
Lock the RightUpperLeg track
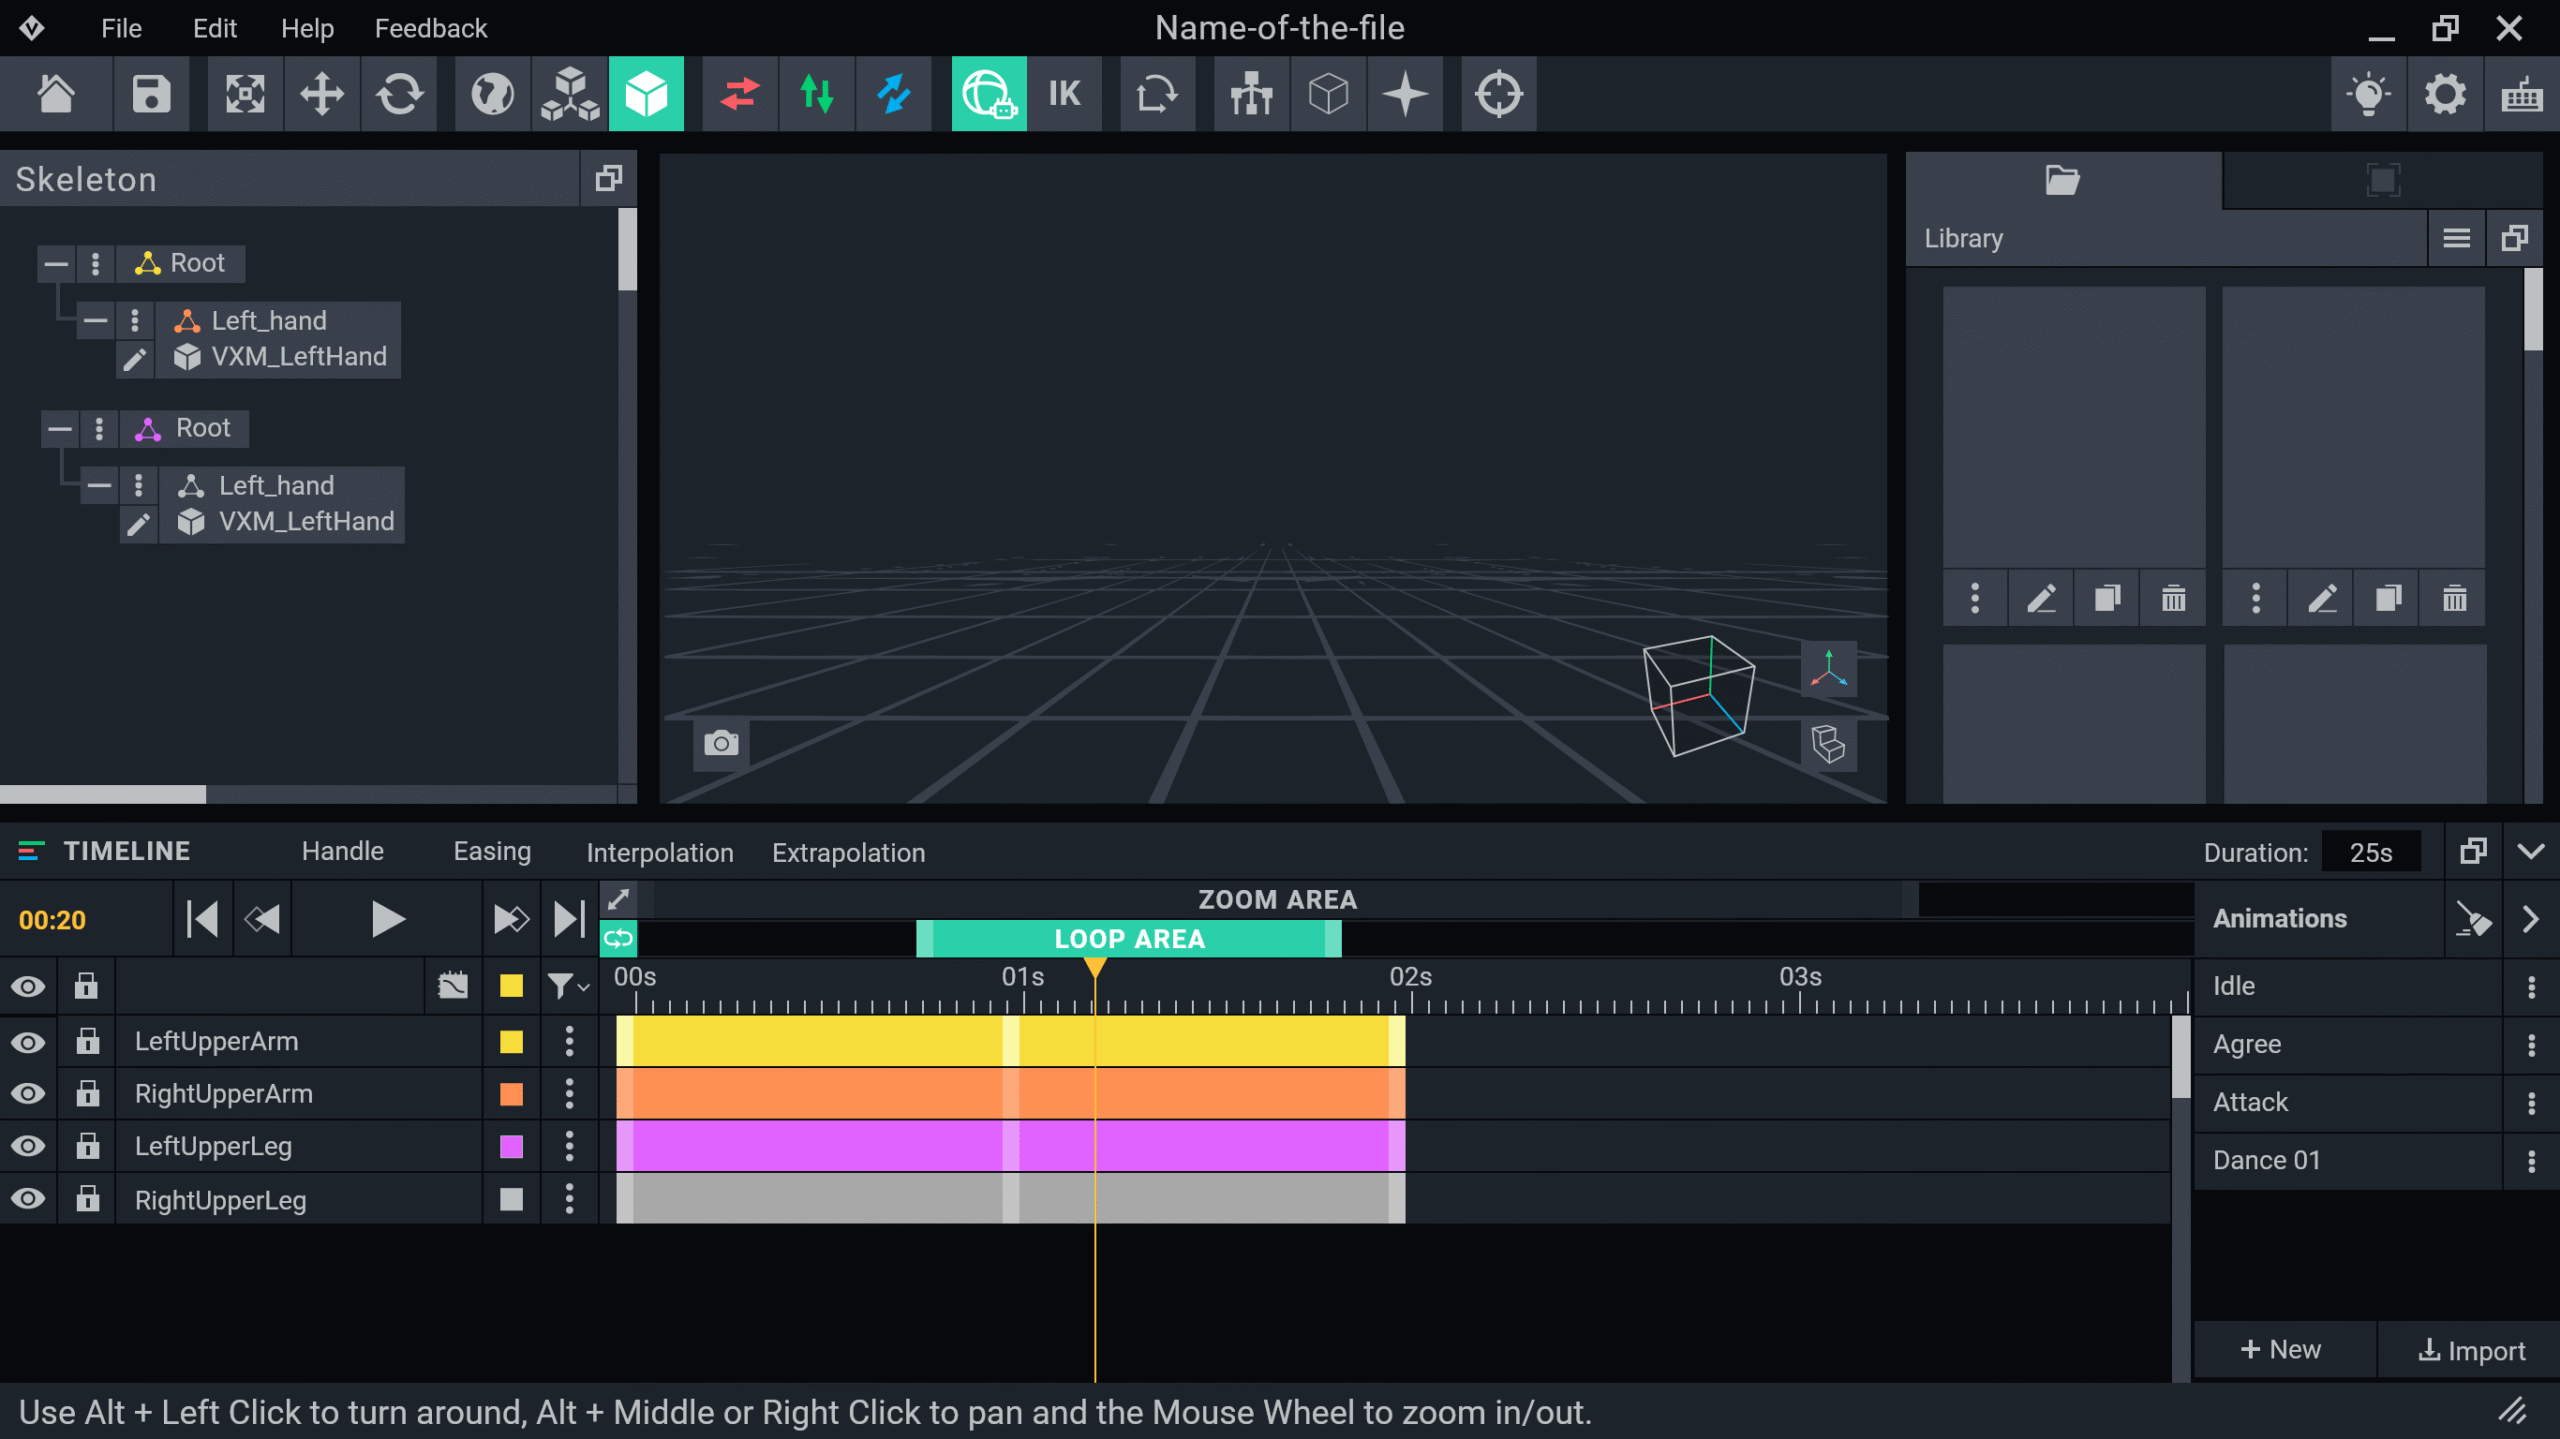click(86, 1199)
